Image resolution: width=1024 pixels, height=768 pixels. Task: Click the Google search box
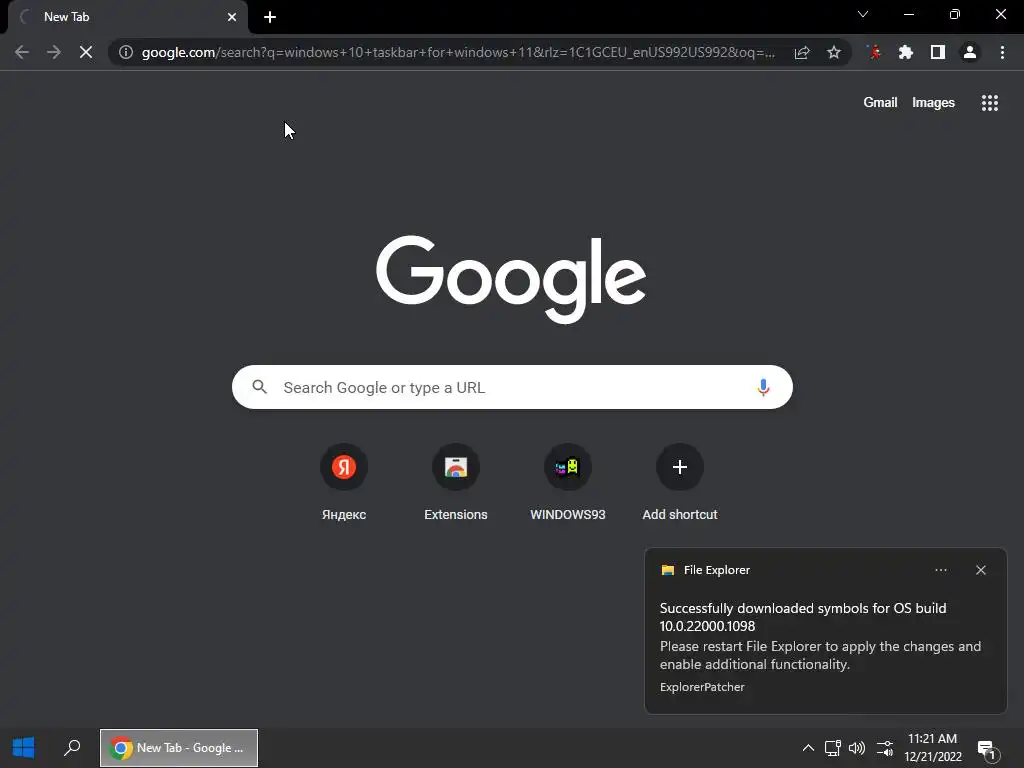(x=512, y=387)
